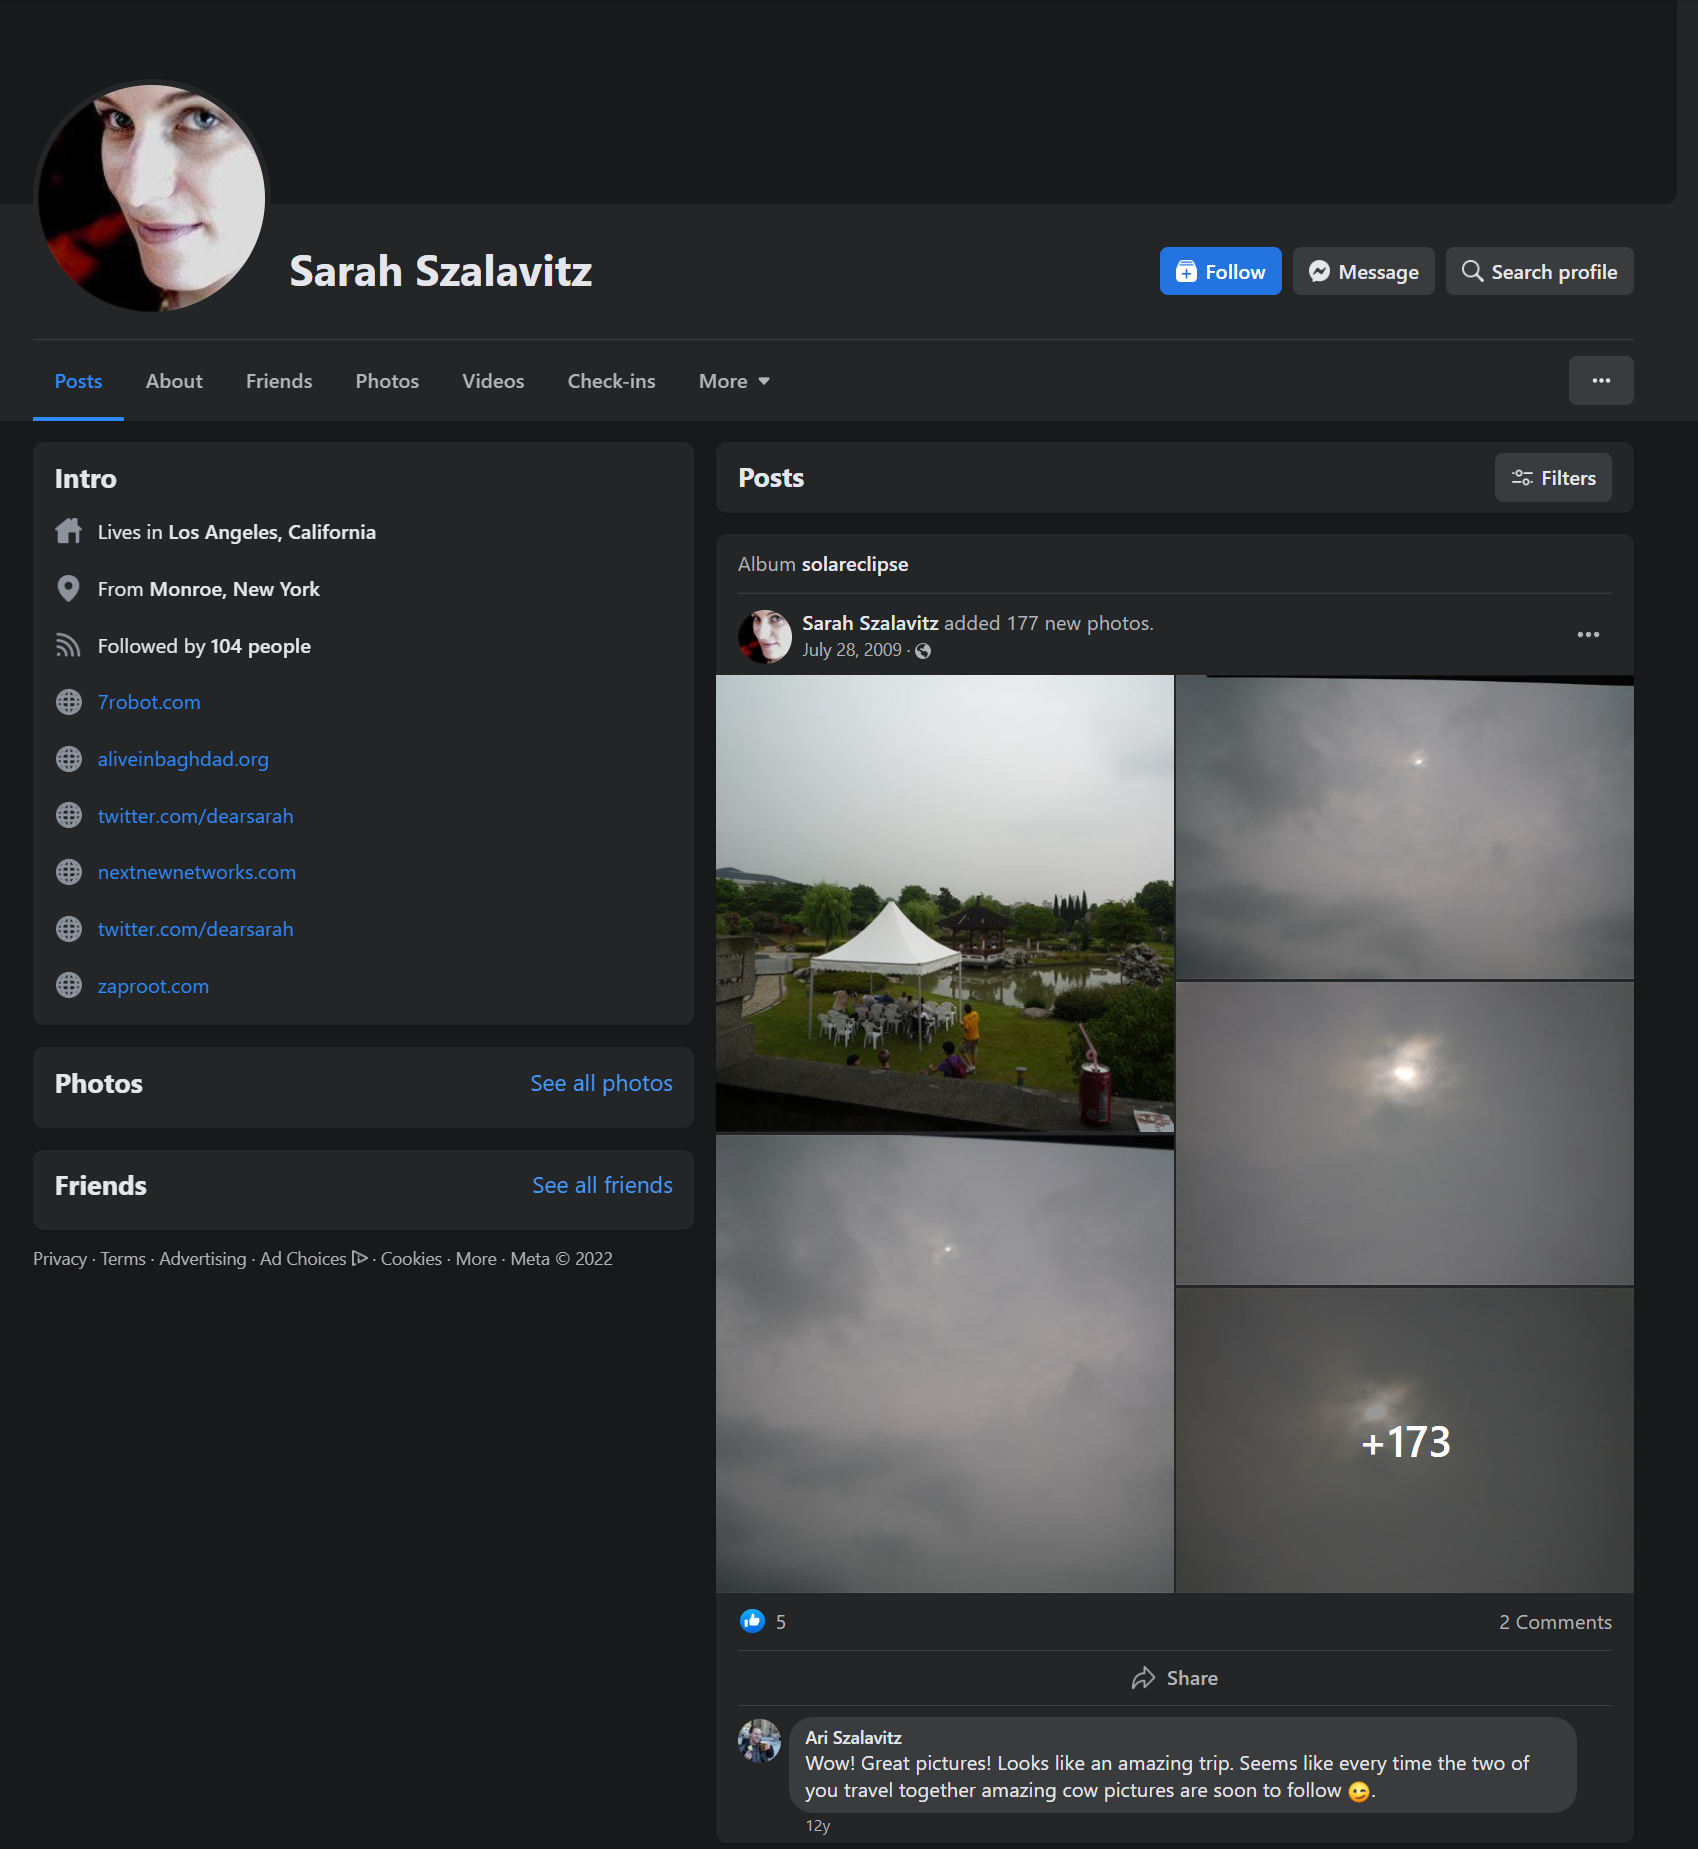Image resolution: width=1698 pixels, height=1849 pixels.
Task: Click globe icon beside 7robot.com
Action: click(x=68, y=702)
